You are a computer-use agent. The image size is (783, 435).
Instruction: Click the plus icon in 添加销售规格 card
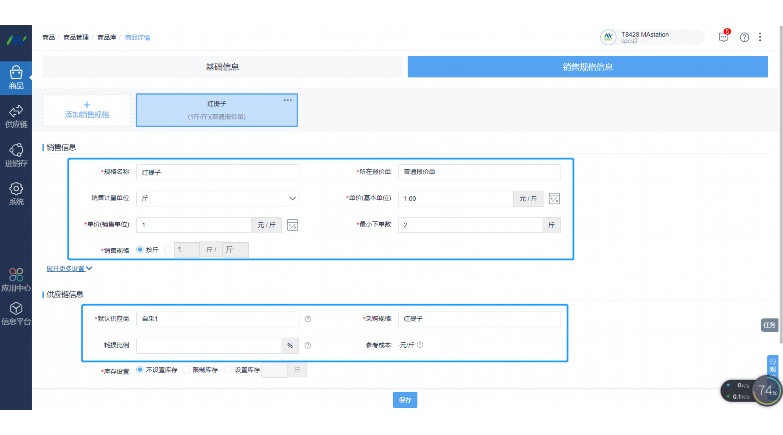coord(87,104)
